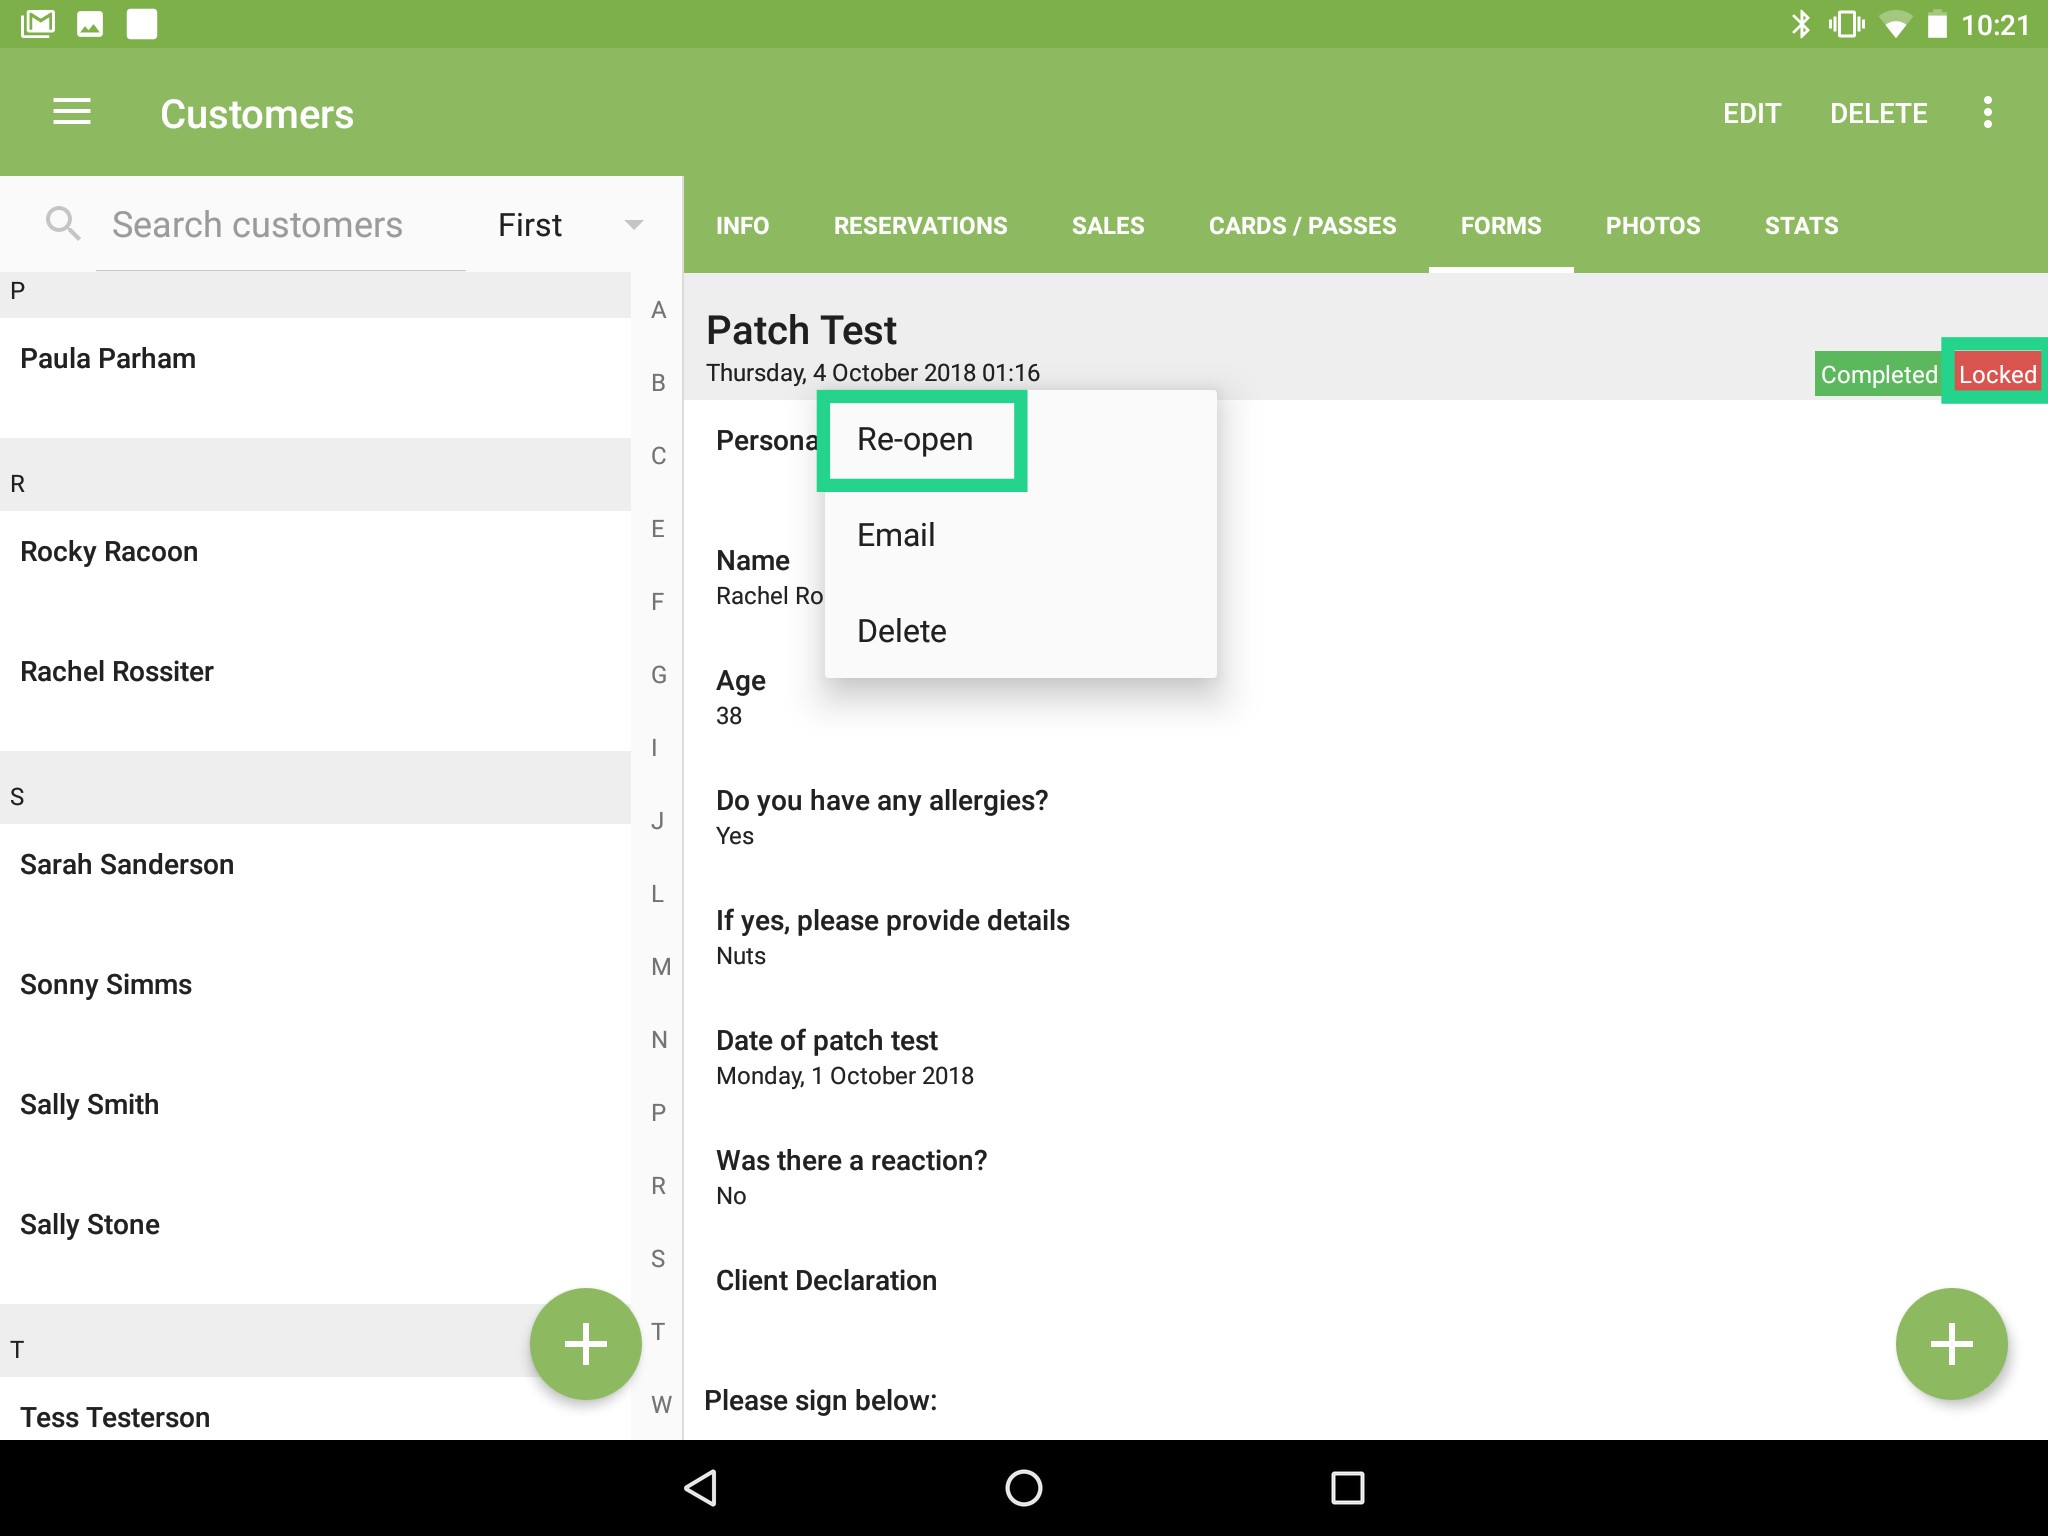
Task: Jump to letter M in the index
Action: 661,967
